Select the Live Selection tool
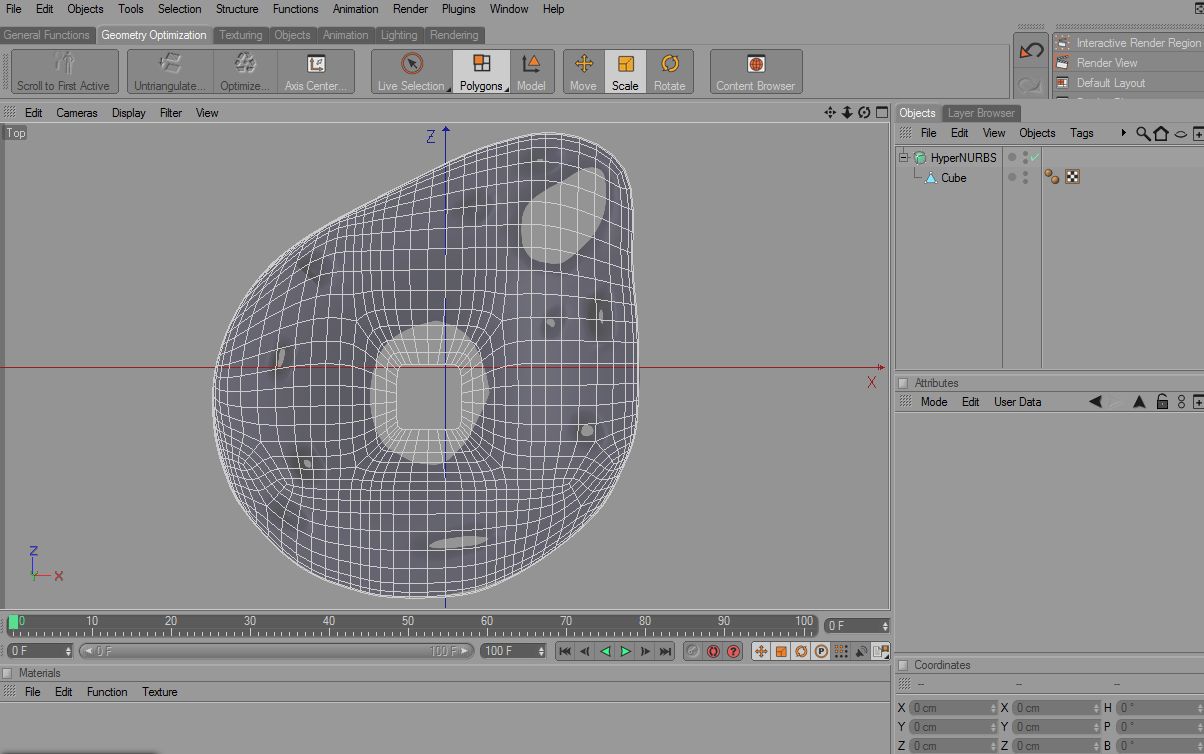 click(x=411, y=72)
